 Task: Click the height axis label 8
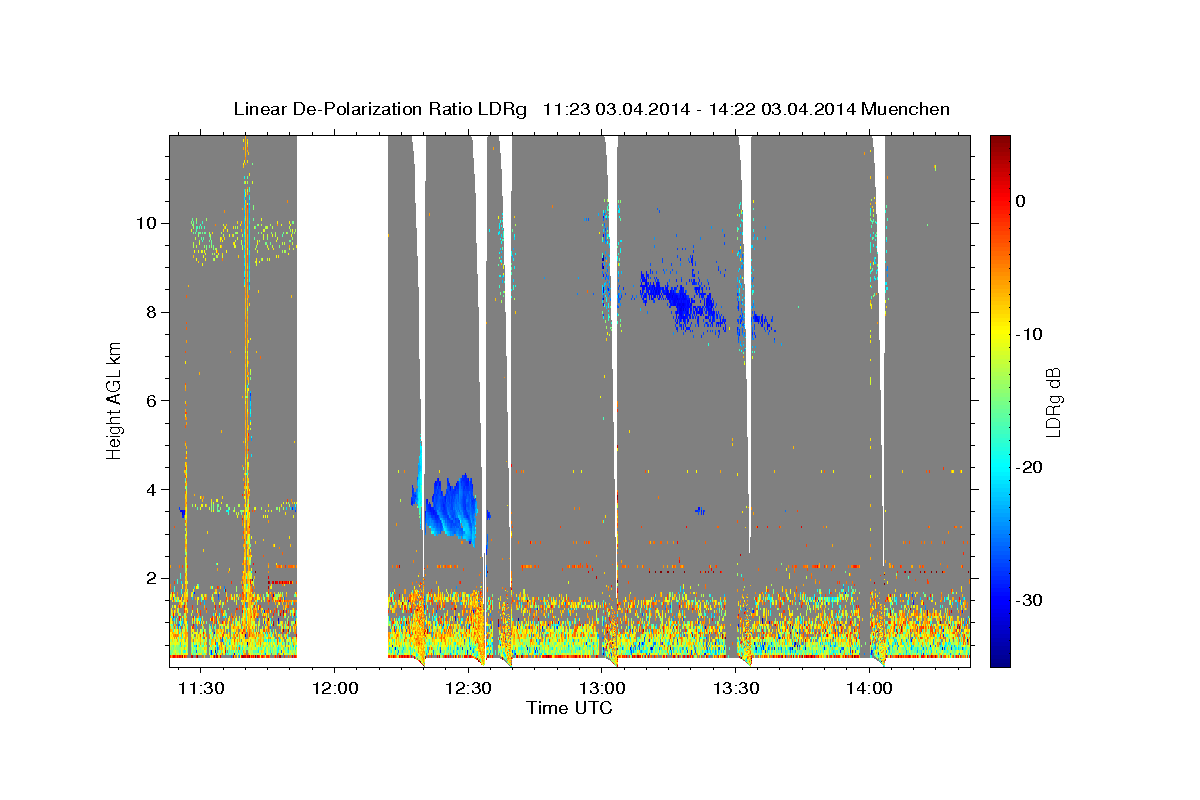click(150, 312)
